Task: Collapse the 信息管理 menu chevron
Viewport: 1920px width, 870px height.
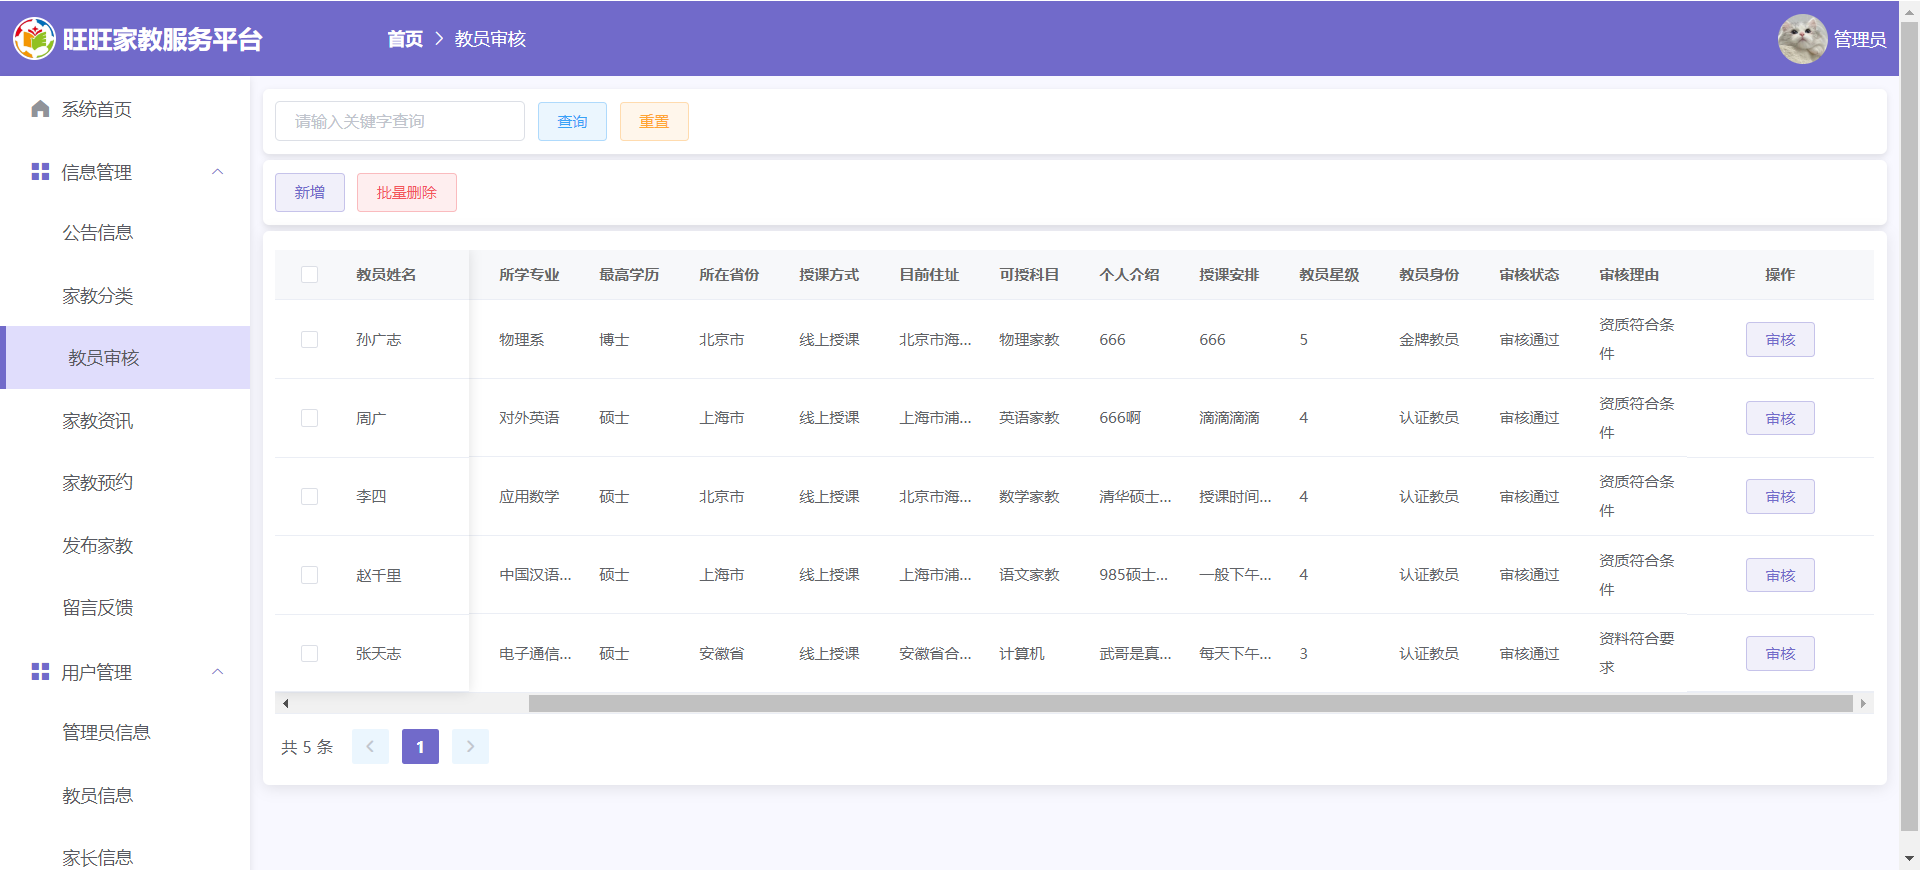Action: [x=218, y=172]
